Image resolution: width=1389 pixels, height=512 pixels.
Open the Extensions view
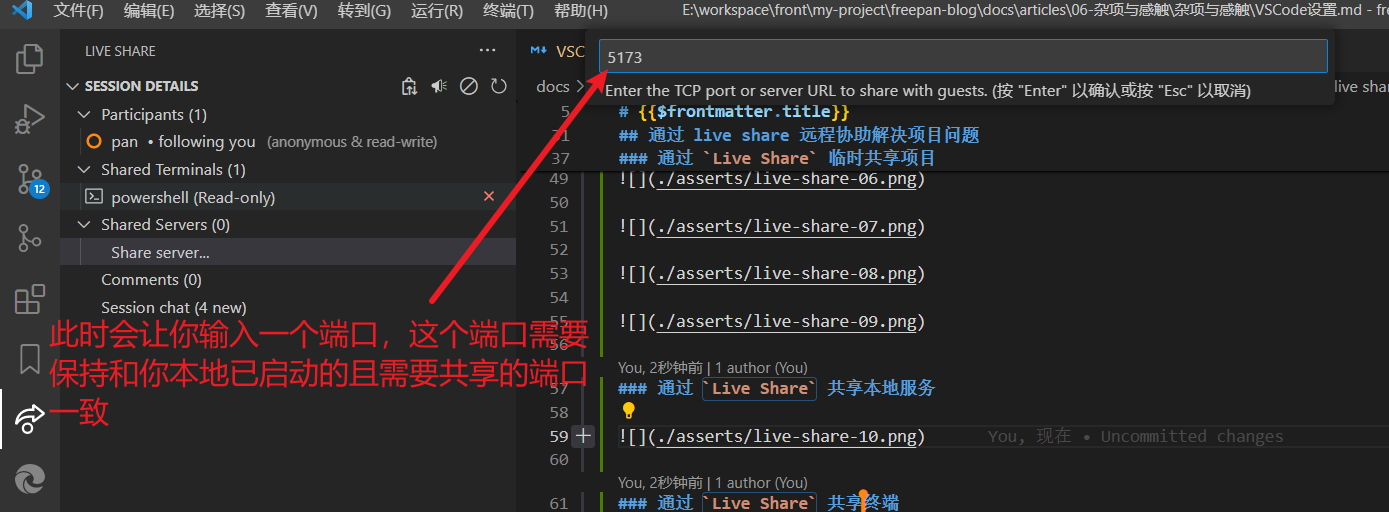click(x=29, y=298)
